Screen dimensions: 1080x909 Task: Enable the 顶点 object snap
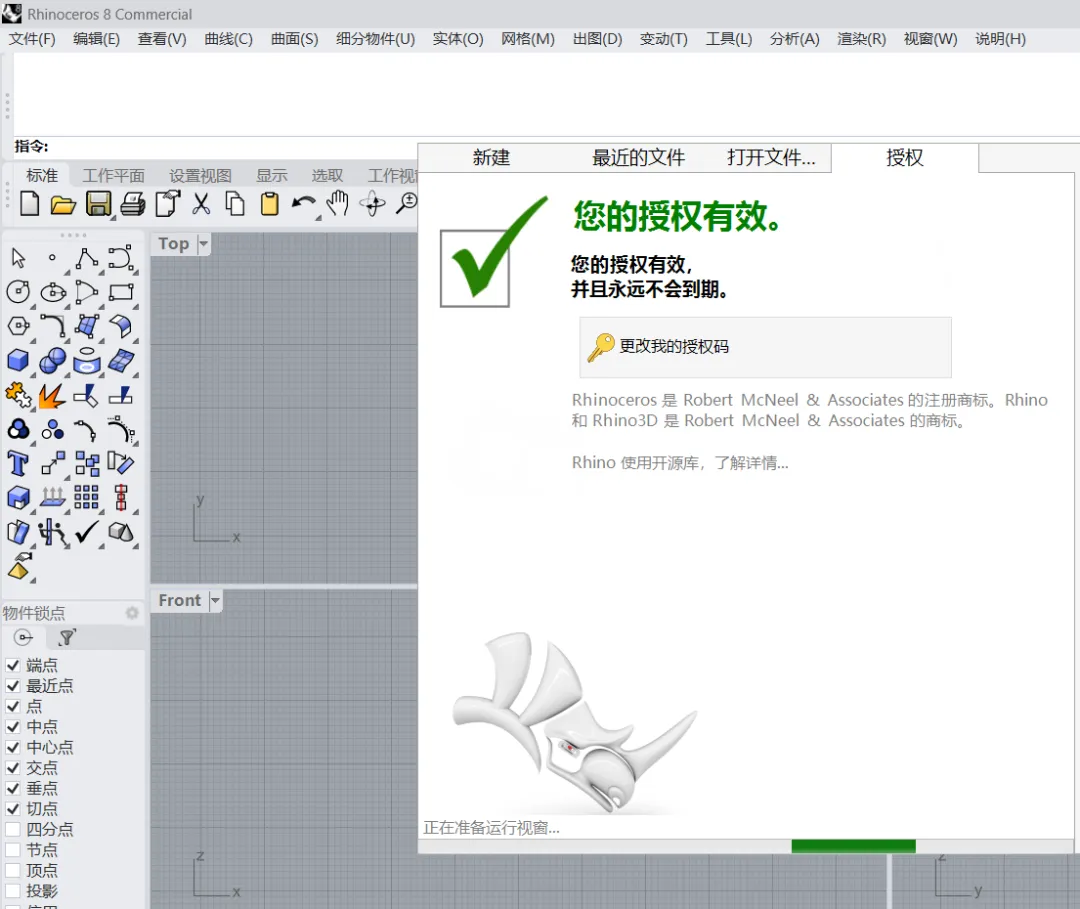[12, 870]
